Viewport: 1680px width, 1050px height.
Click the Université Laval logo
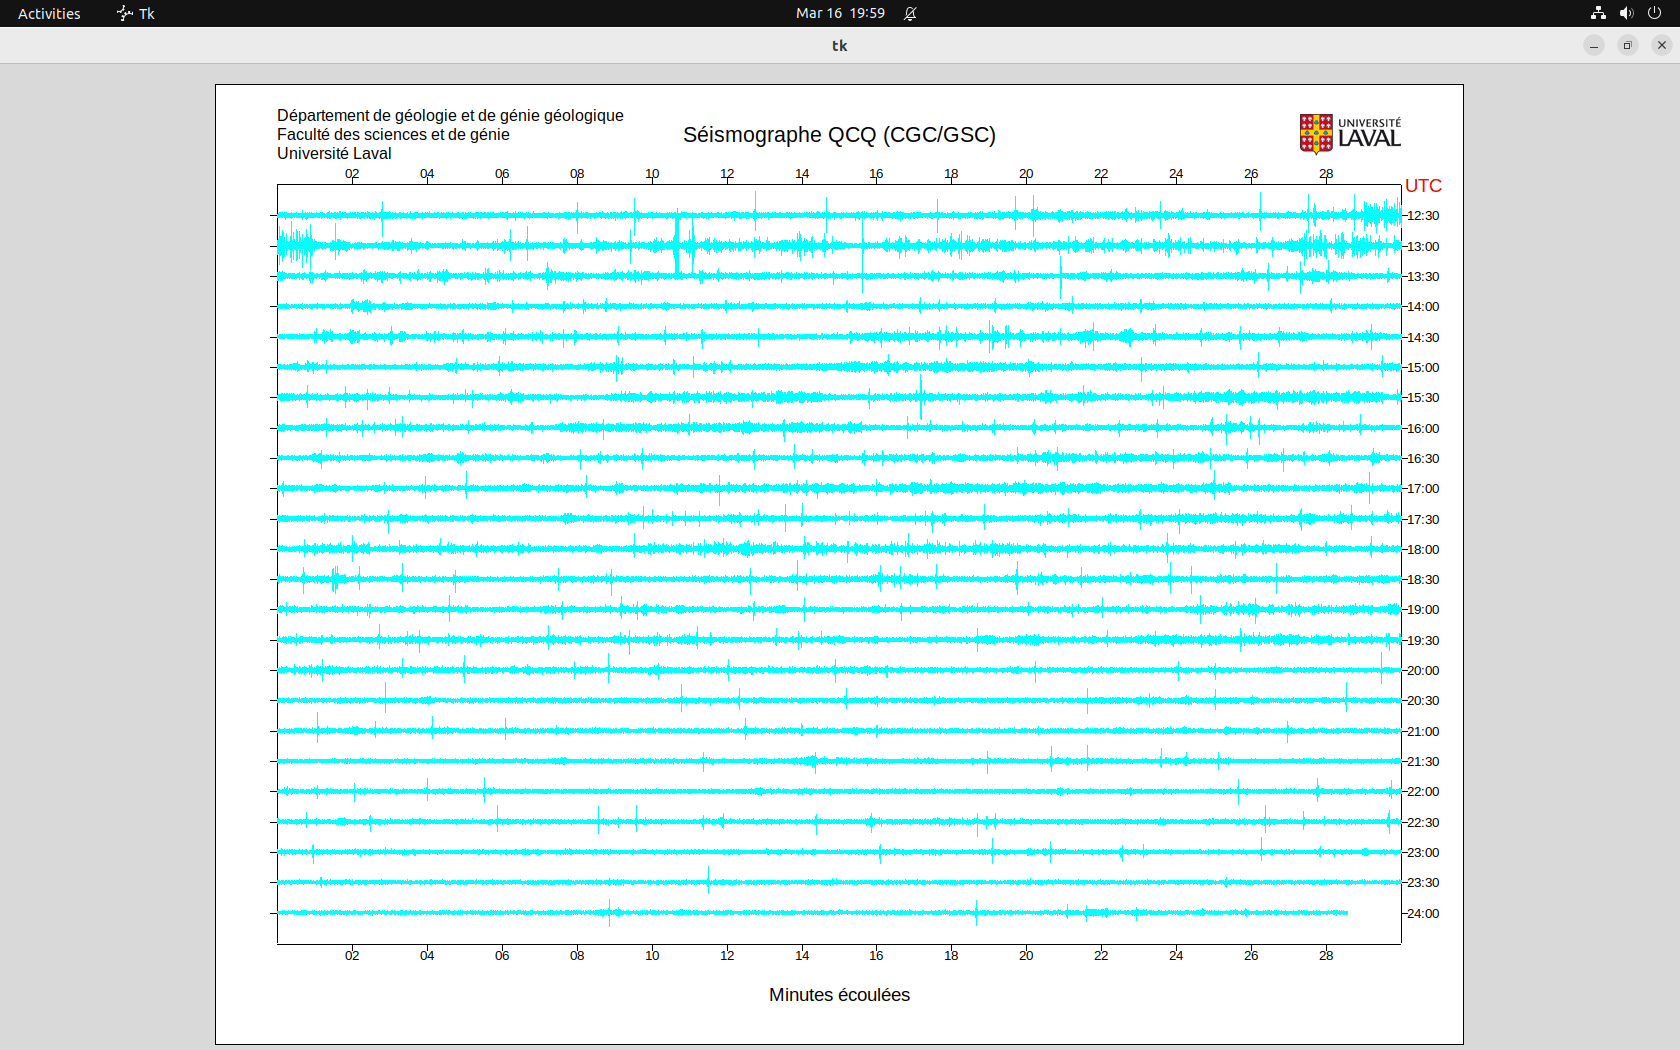1349,134
